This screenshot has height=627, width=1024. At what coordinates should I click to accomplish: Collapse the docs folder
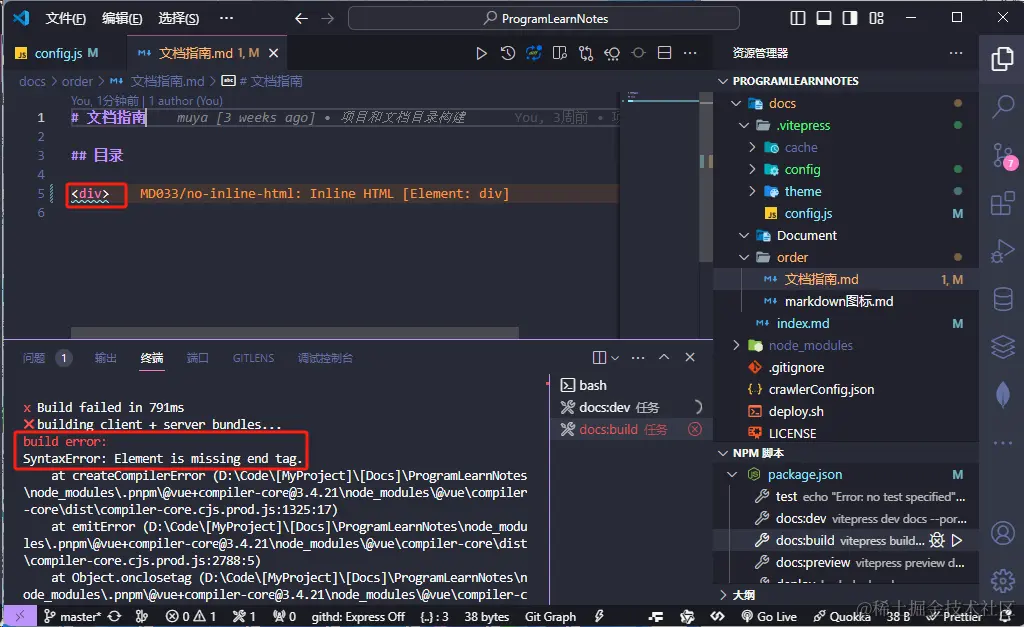coord(736,103)
